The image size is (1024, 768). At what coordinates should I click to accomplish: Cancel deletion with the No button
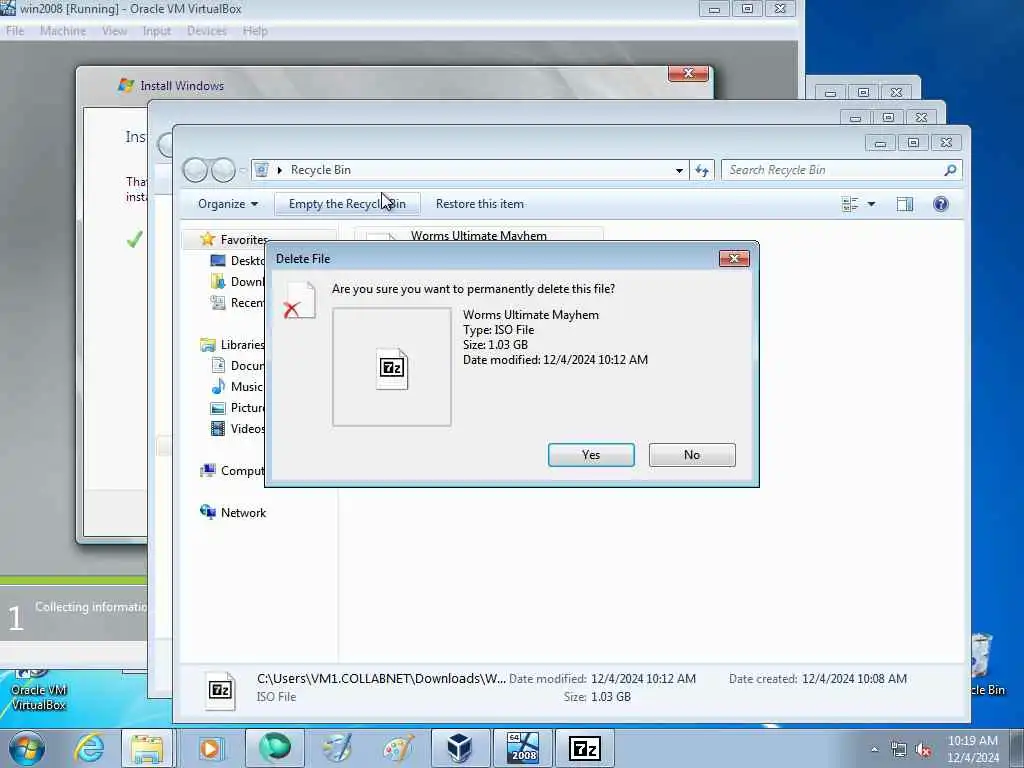[x=692, y=455]
